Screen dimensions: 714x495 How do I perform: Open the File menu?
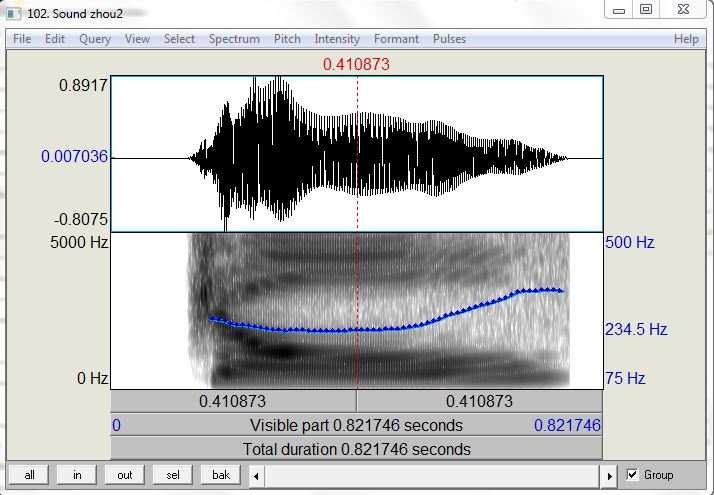[x=22, y=39]
